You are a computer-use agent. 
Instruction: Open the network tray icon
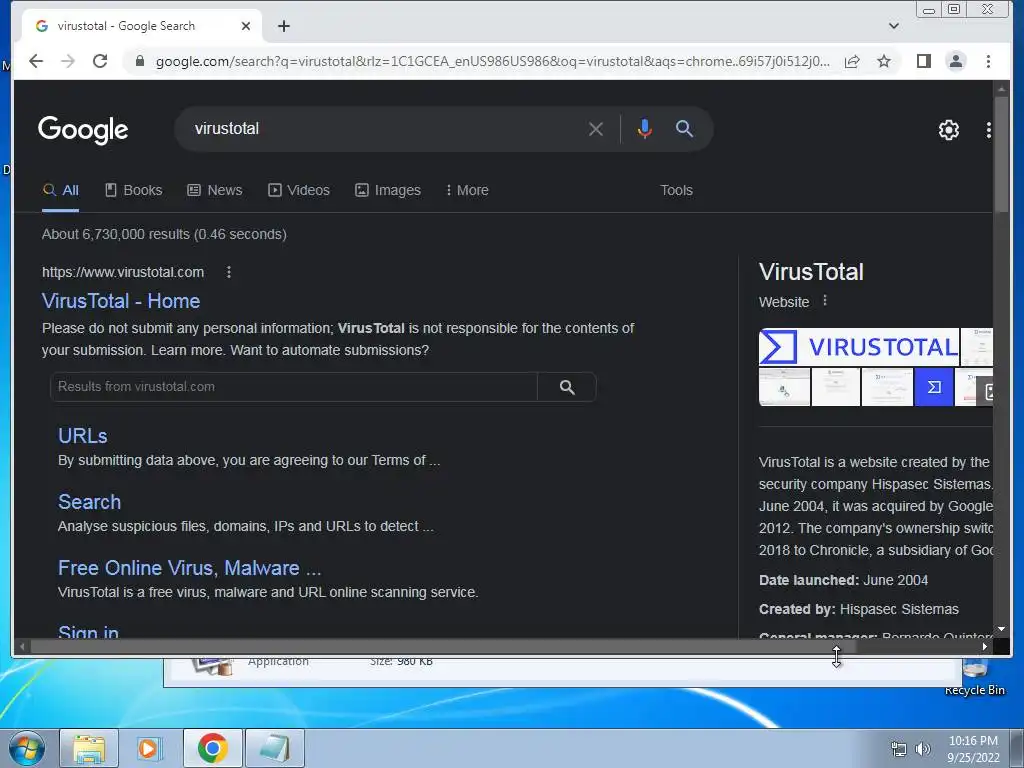tap(899, 749)
